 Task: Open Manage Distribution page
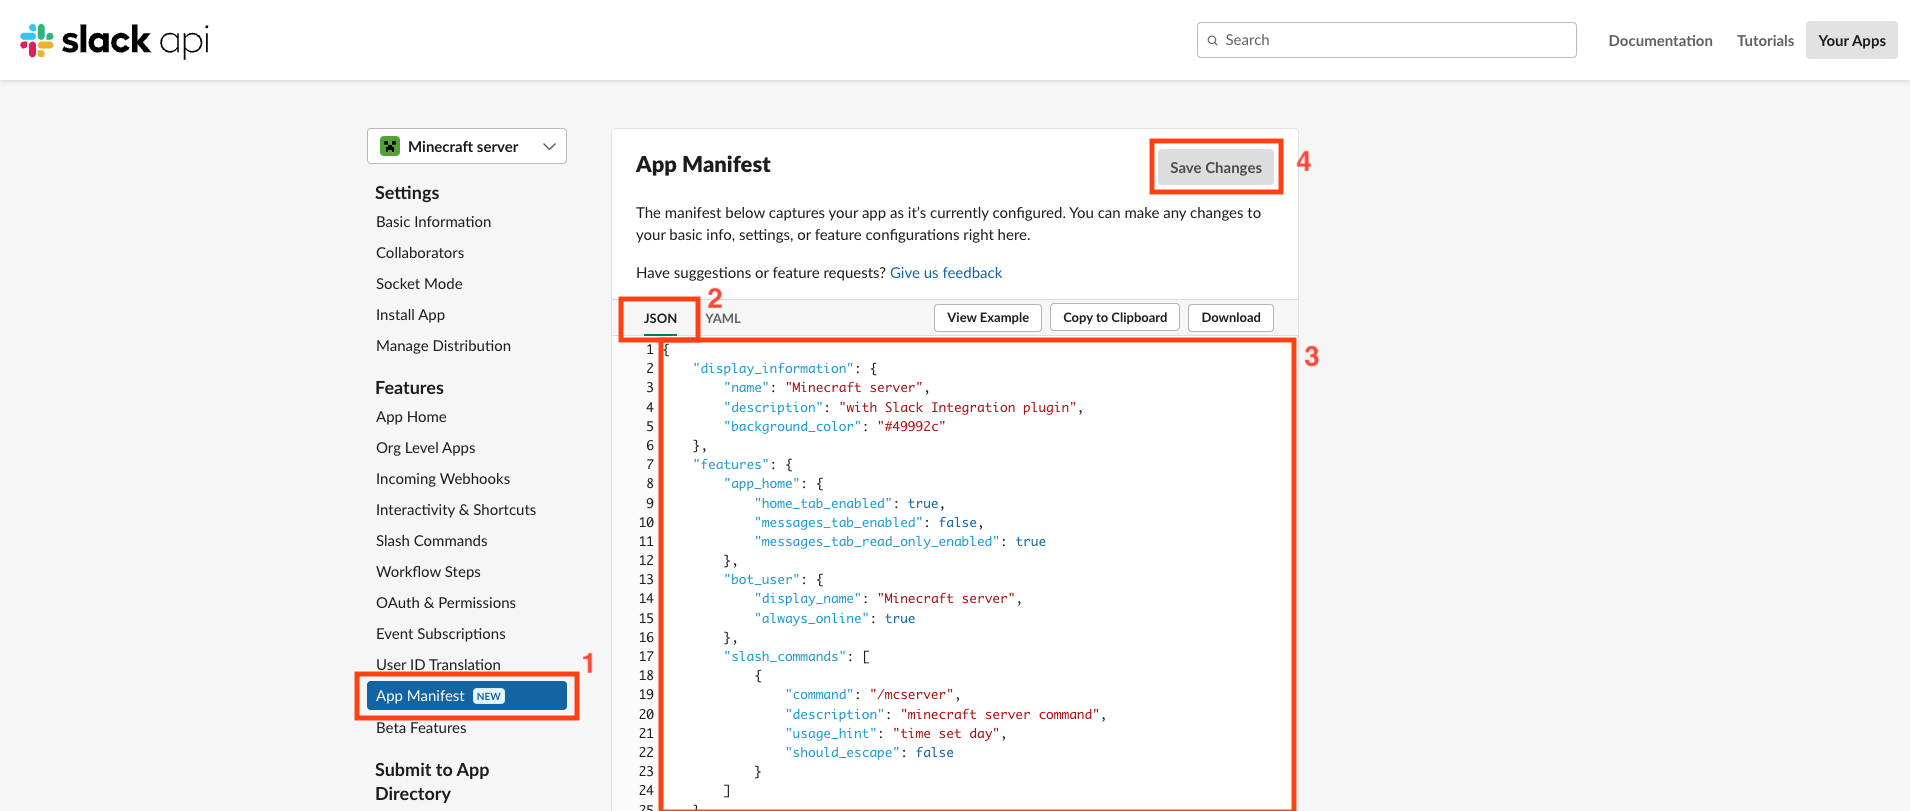[443, 346]
